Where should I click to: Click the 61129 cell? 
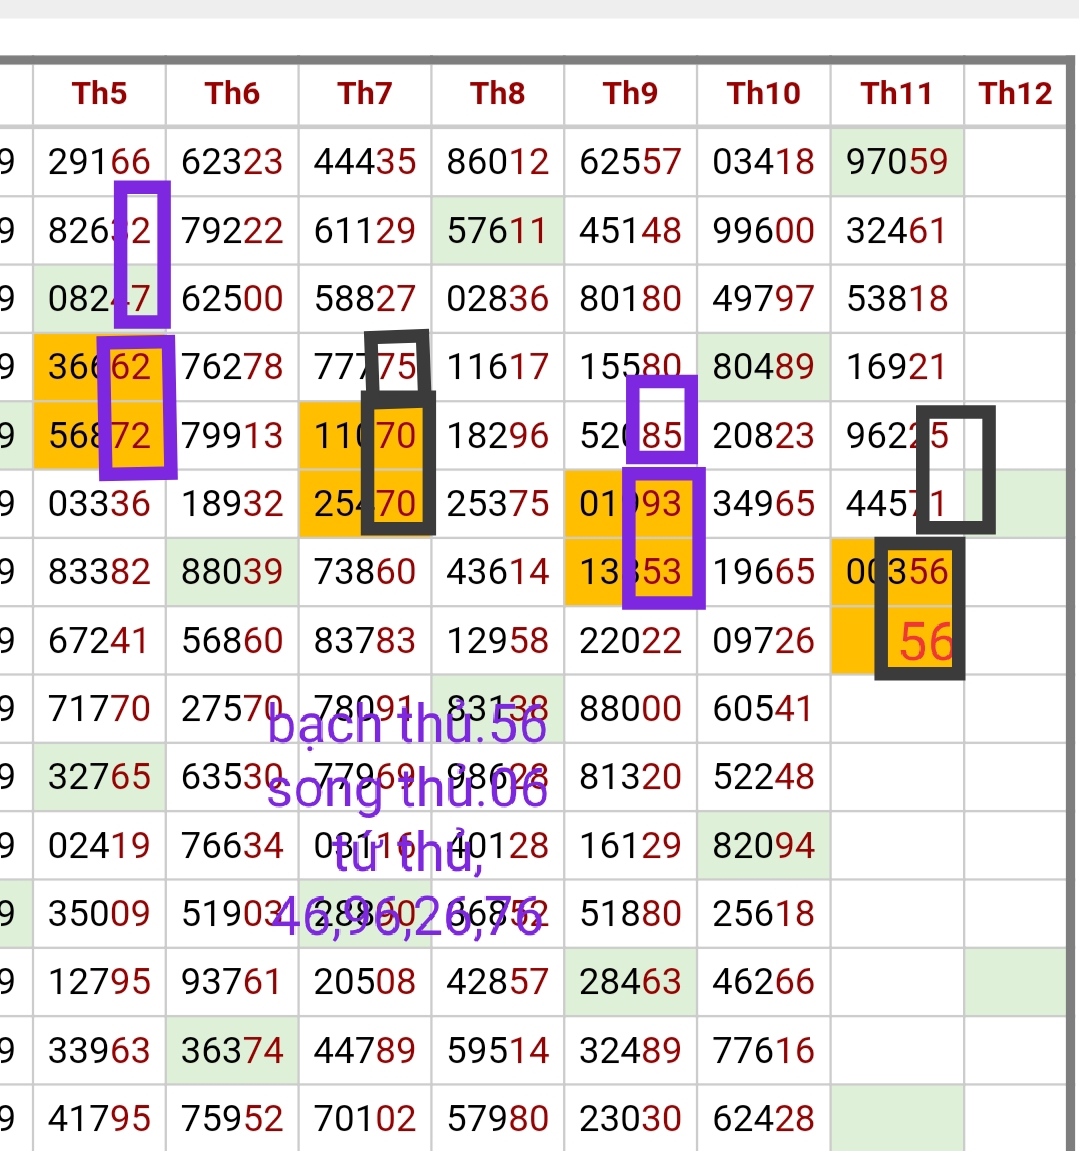click(x=365, y=230)
